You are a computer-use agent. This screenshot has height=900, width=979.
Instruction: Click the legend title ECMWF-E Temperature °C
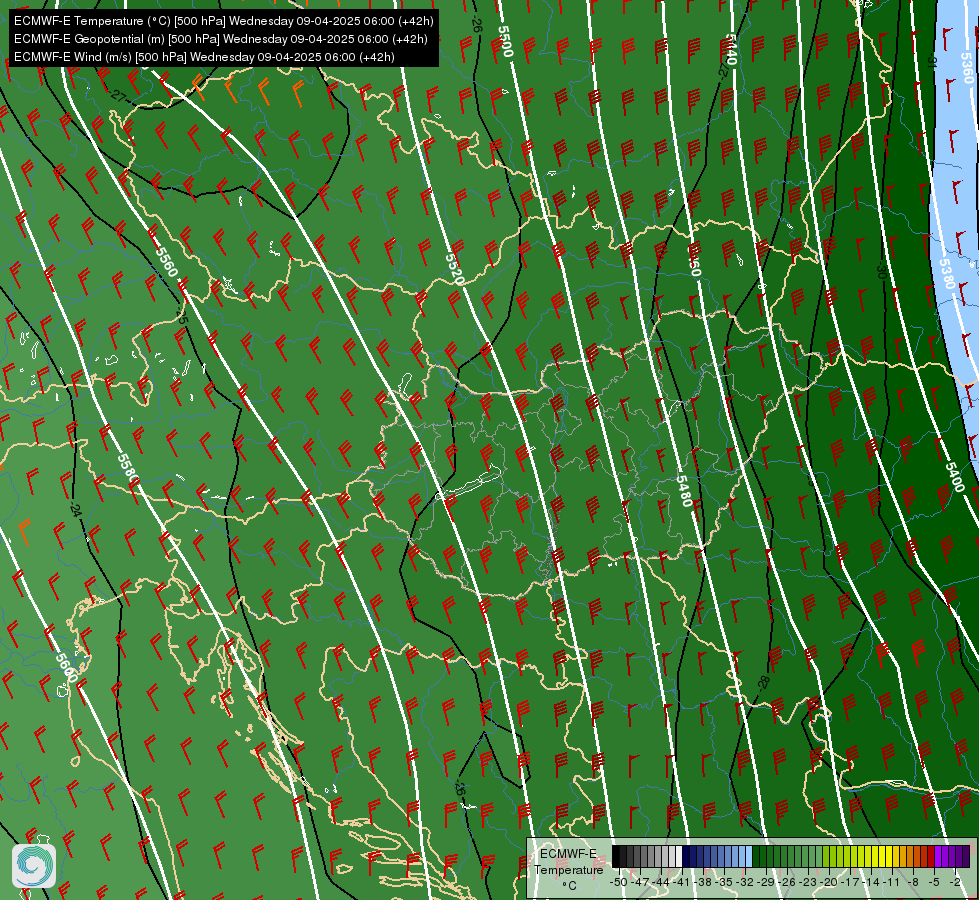point(568,869)
